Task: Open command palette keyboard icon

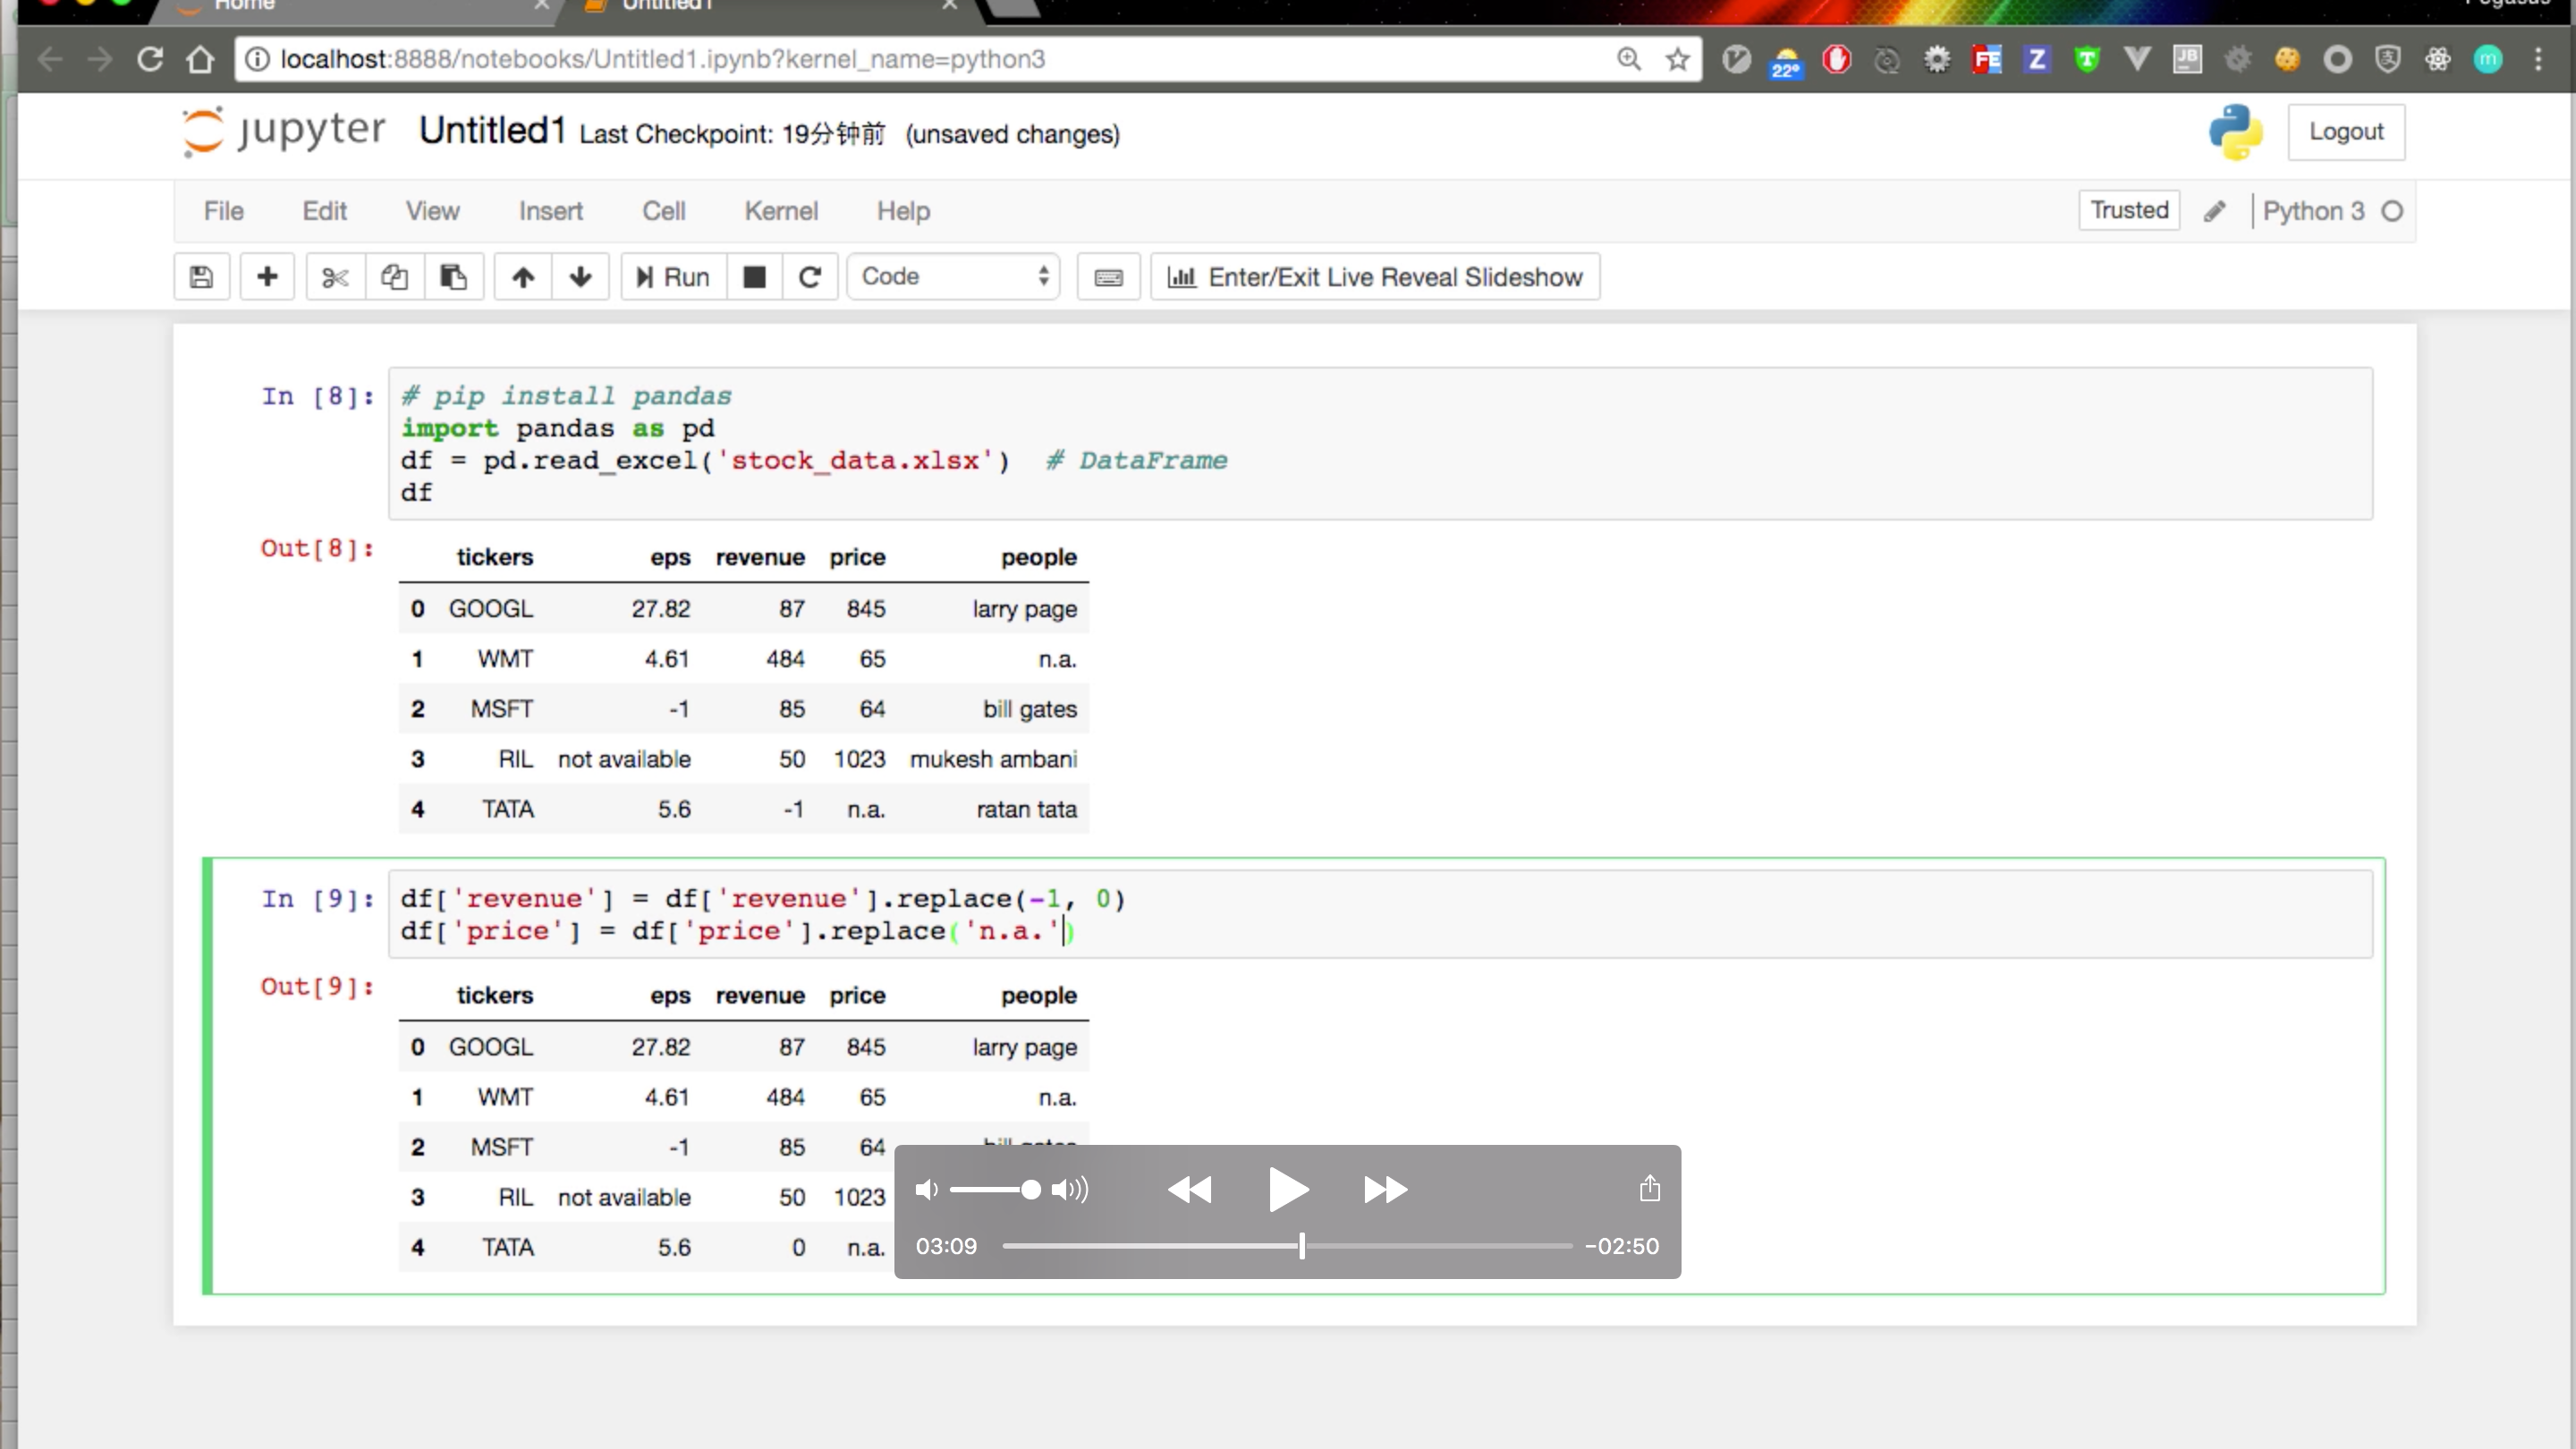Action: [x=1108, y=277]
